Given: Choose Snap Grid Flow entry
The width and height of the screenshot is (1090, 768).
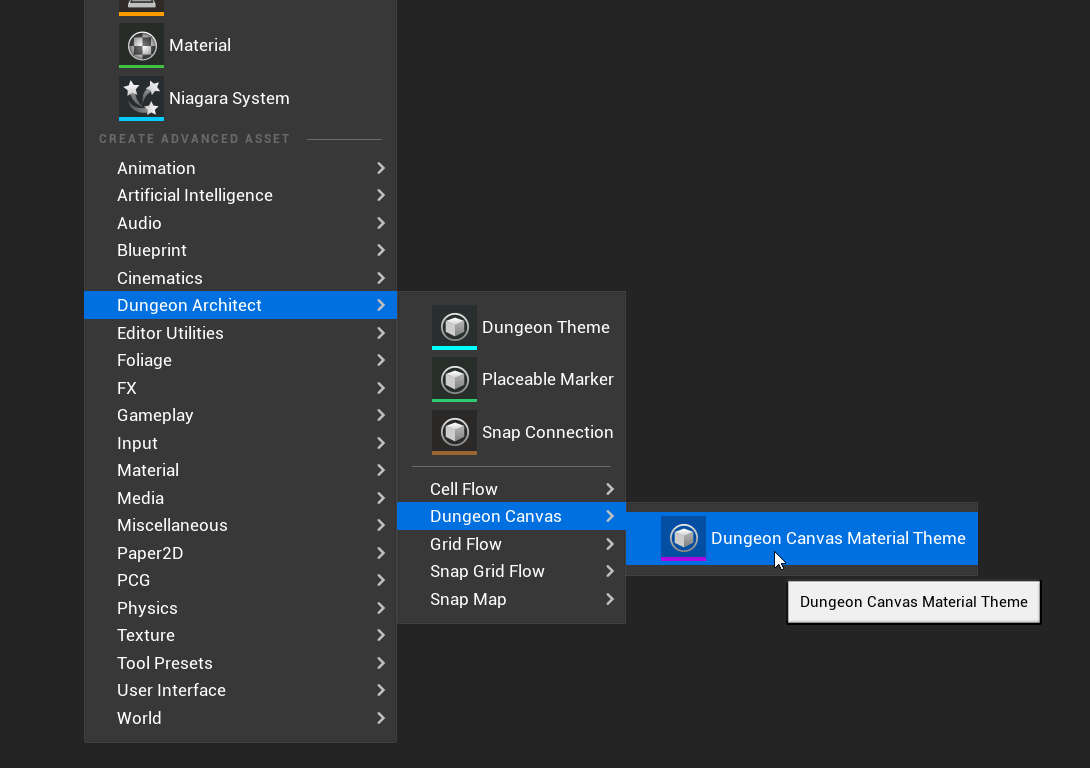Looking at the screenshot, I should coord(512,571).
